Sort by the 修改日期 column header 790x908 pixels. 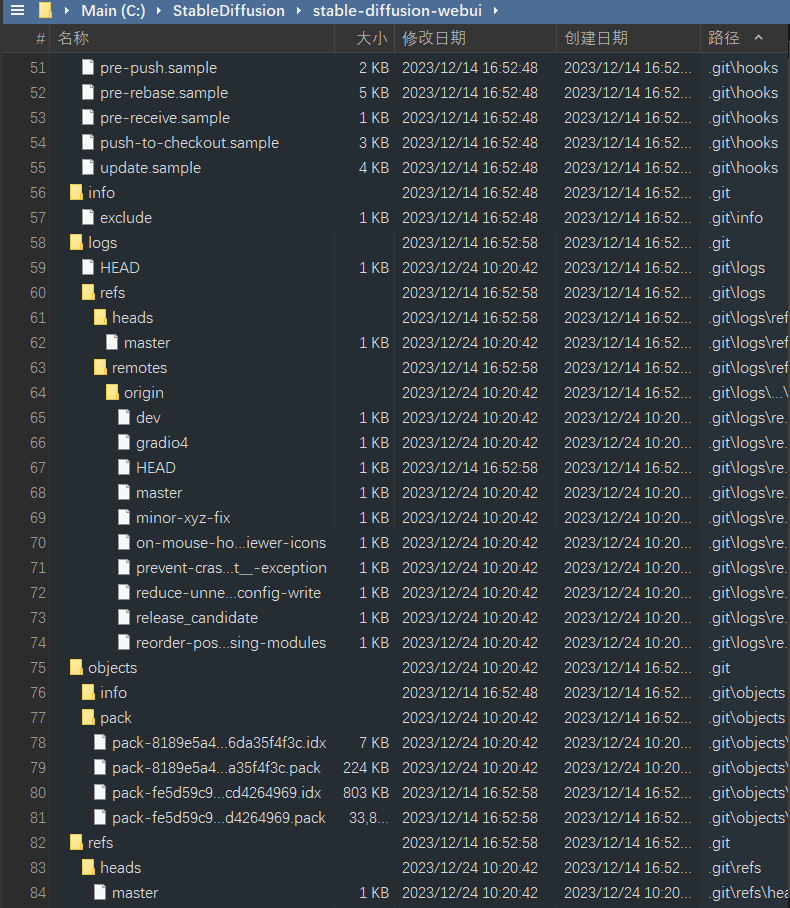434,38
